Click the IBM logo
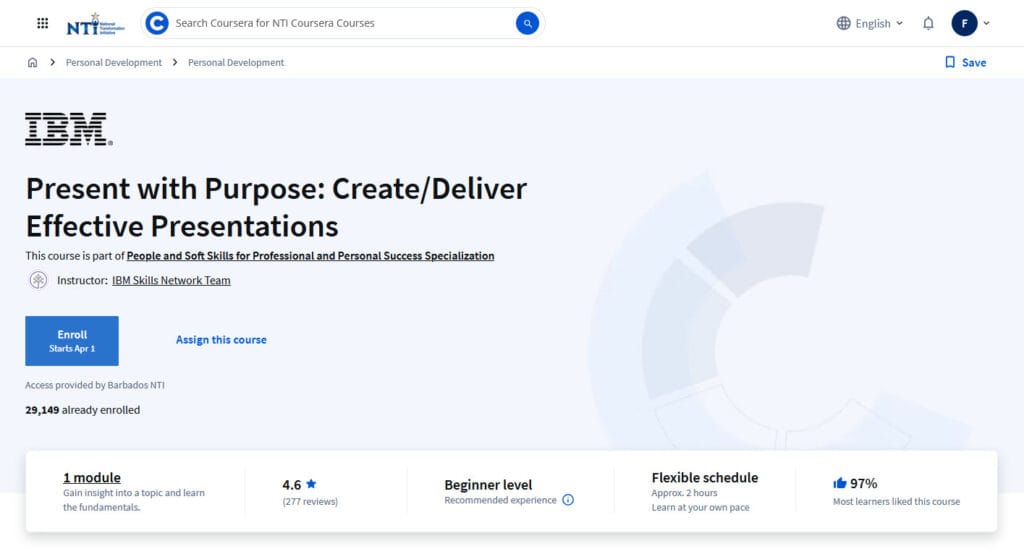This screenshot has height=554, width=1024. (68, 130)
